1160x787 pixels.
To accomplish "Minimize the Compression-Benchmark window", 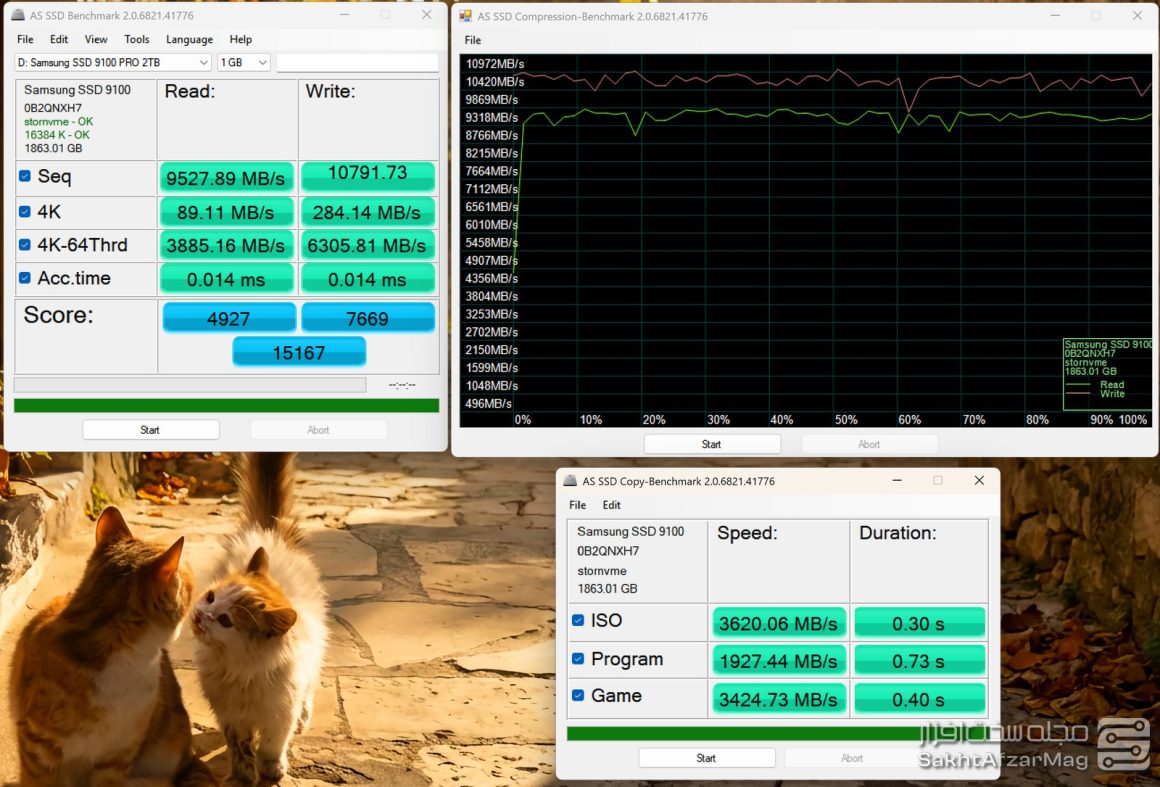I will click(1053, 16).
